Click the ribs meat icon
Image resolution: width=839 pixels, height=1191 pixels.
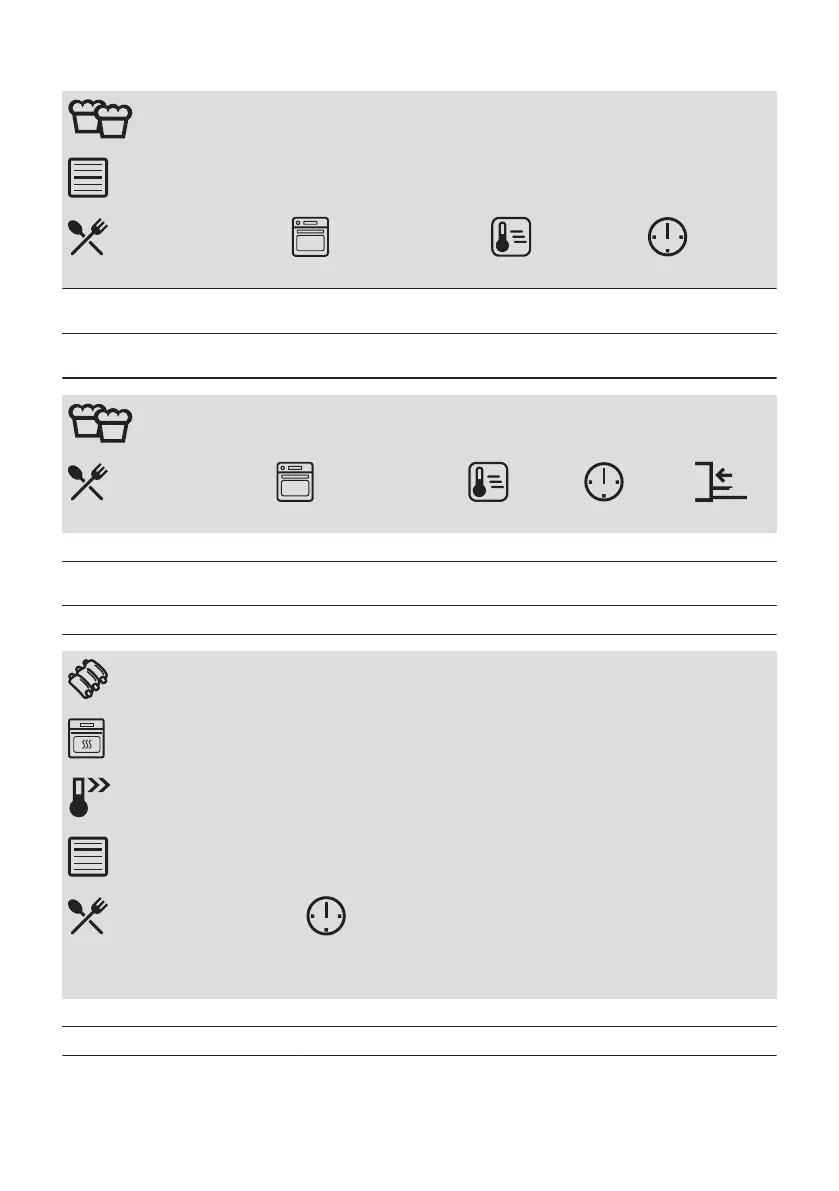(x=88, y=678)
